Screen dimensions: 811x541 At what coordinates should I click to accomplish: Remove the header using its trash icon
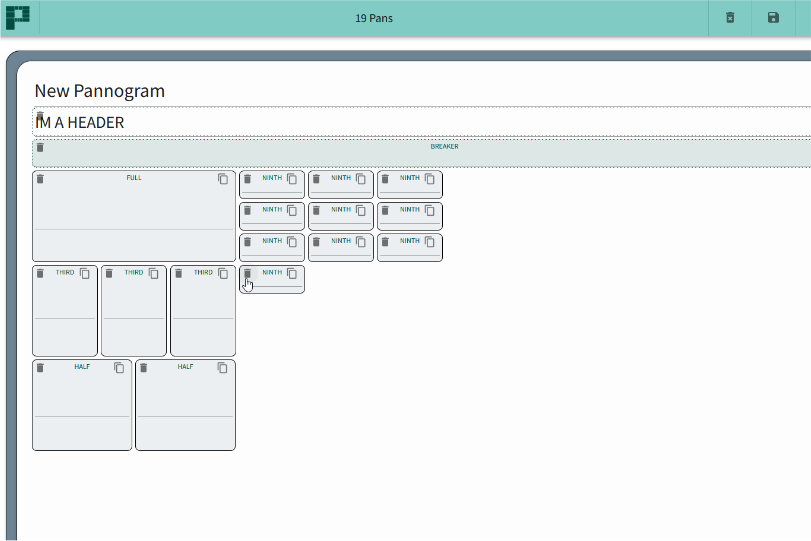click(40, 116)
